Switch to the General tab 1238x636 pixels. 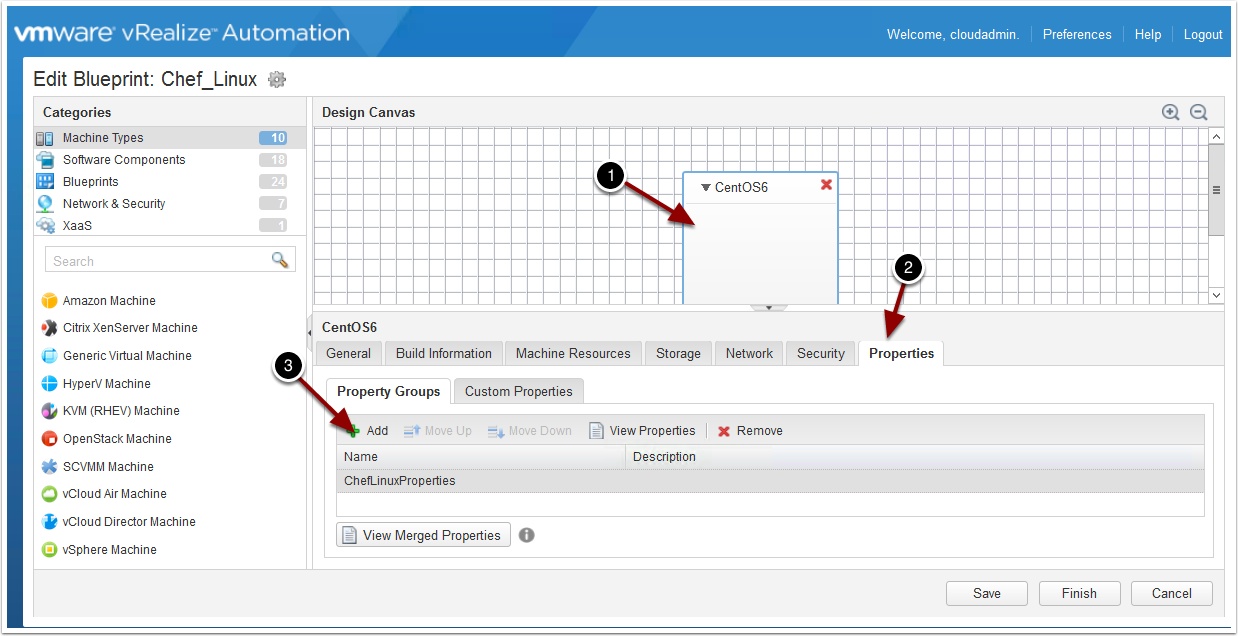point(348,353)
